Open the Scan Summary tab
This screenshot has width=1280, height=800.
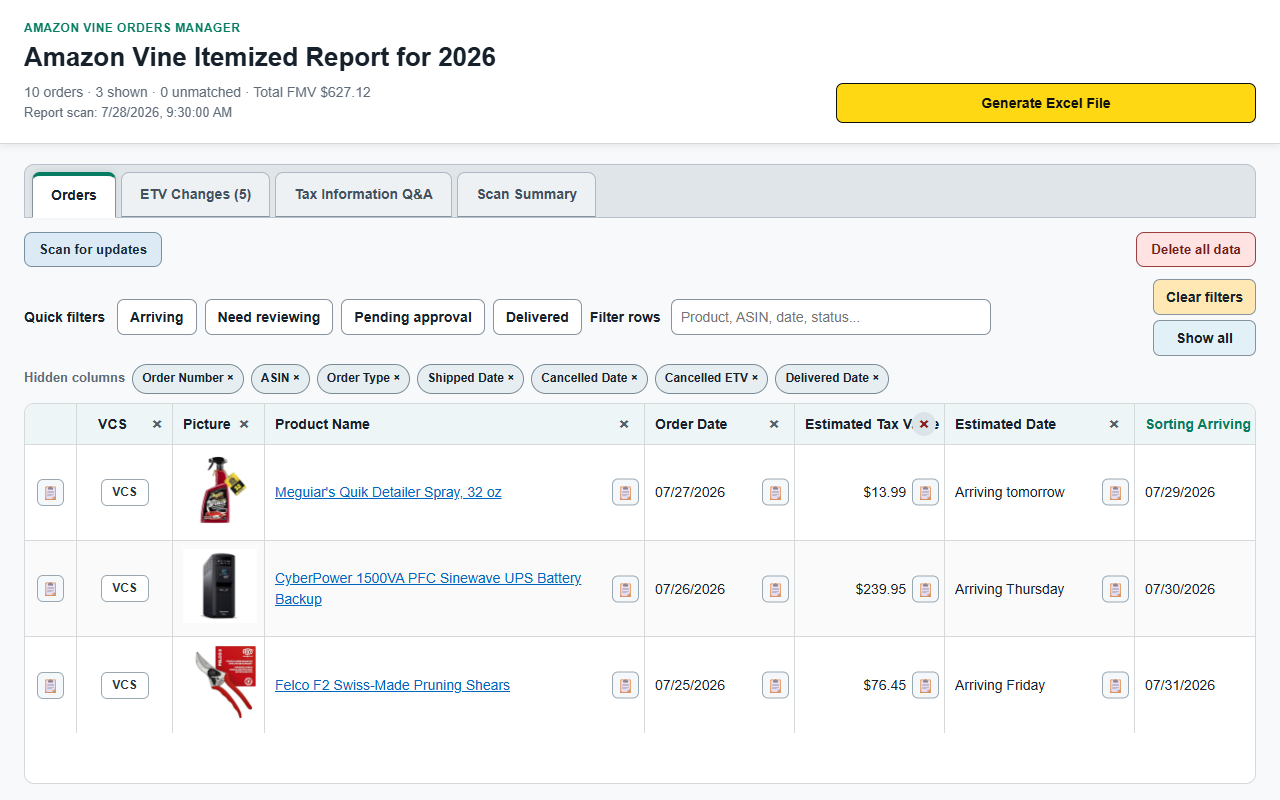[x=527, y=195]
